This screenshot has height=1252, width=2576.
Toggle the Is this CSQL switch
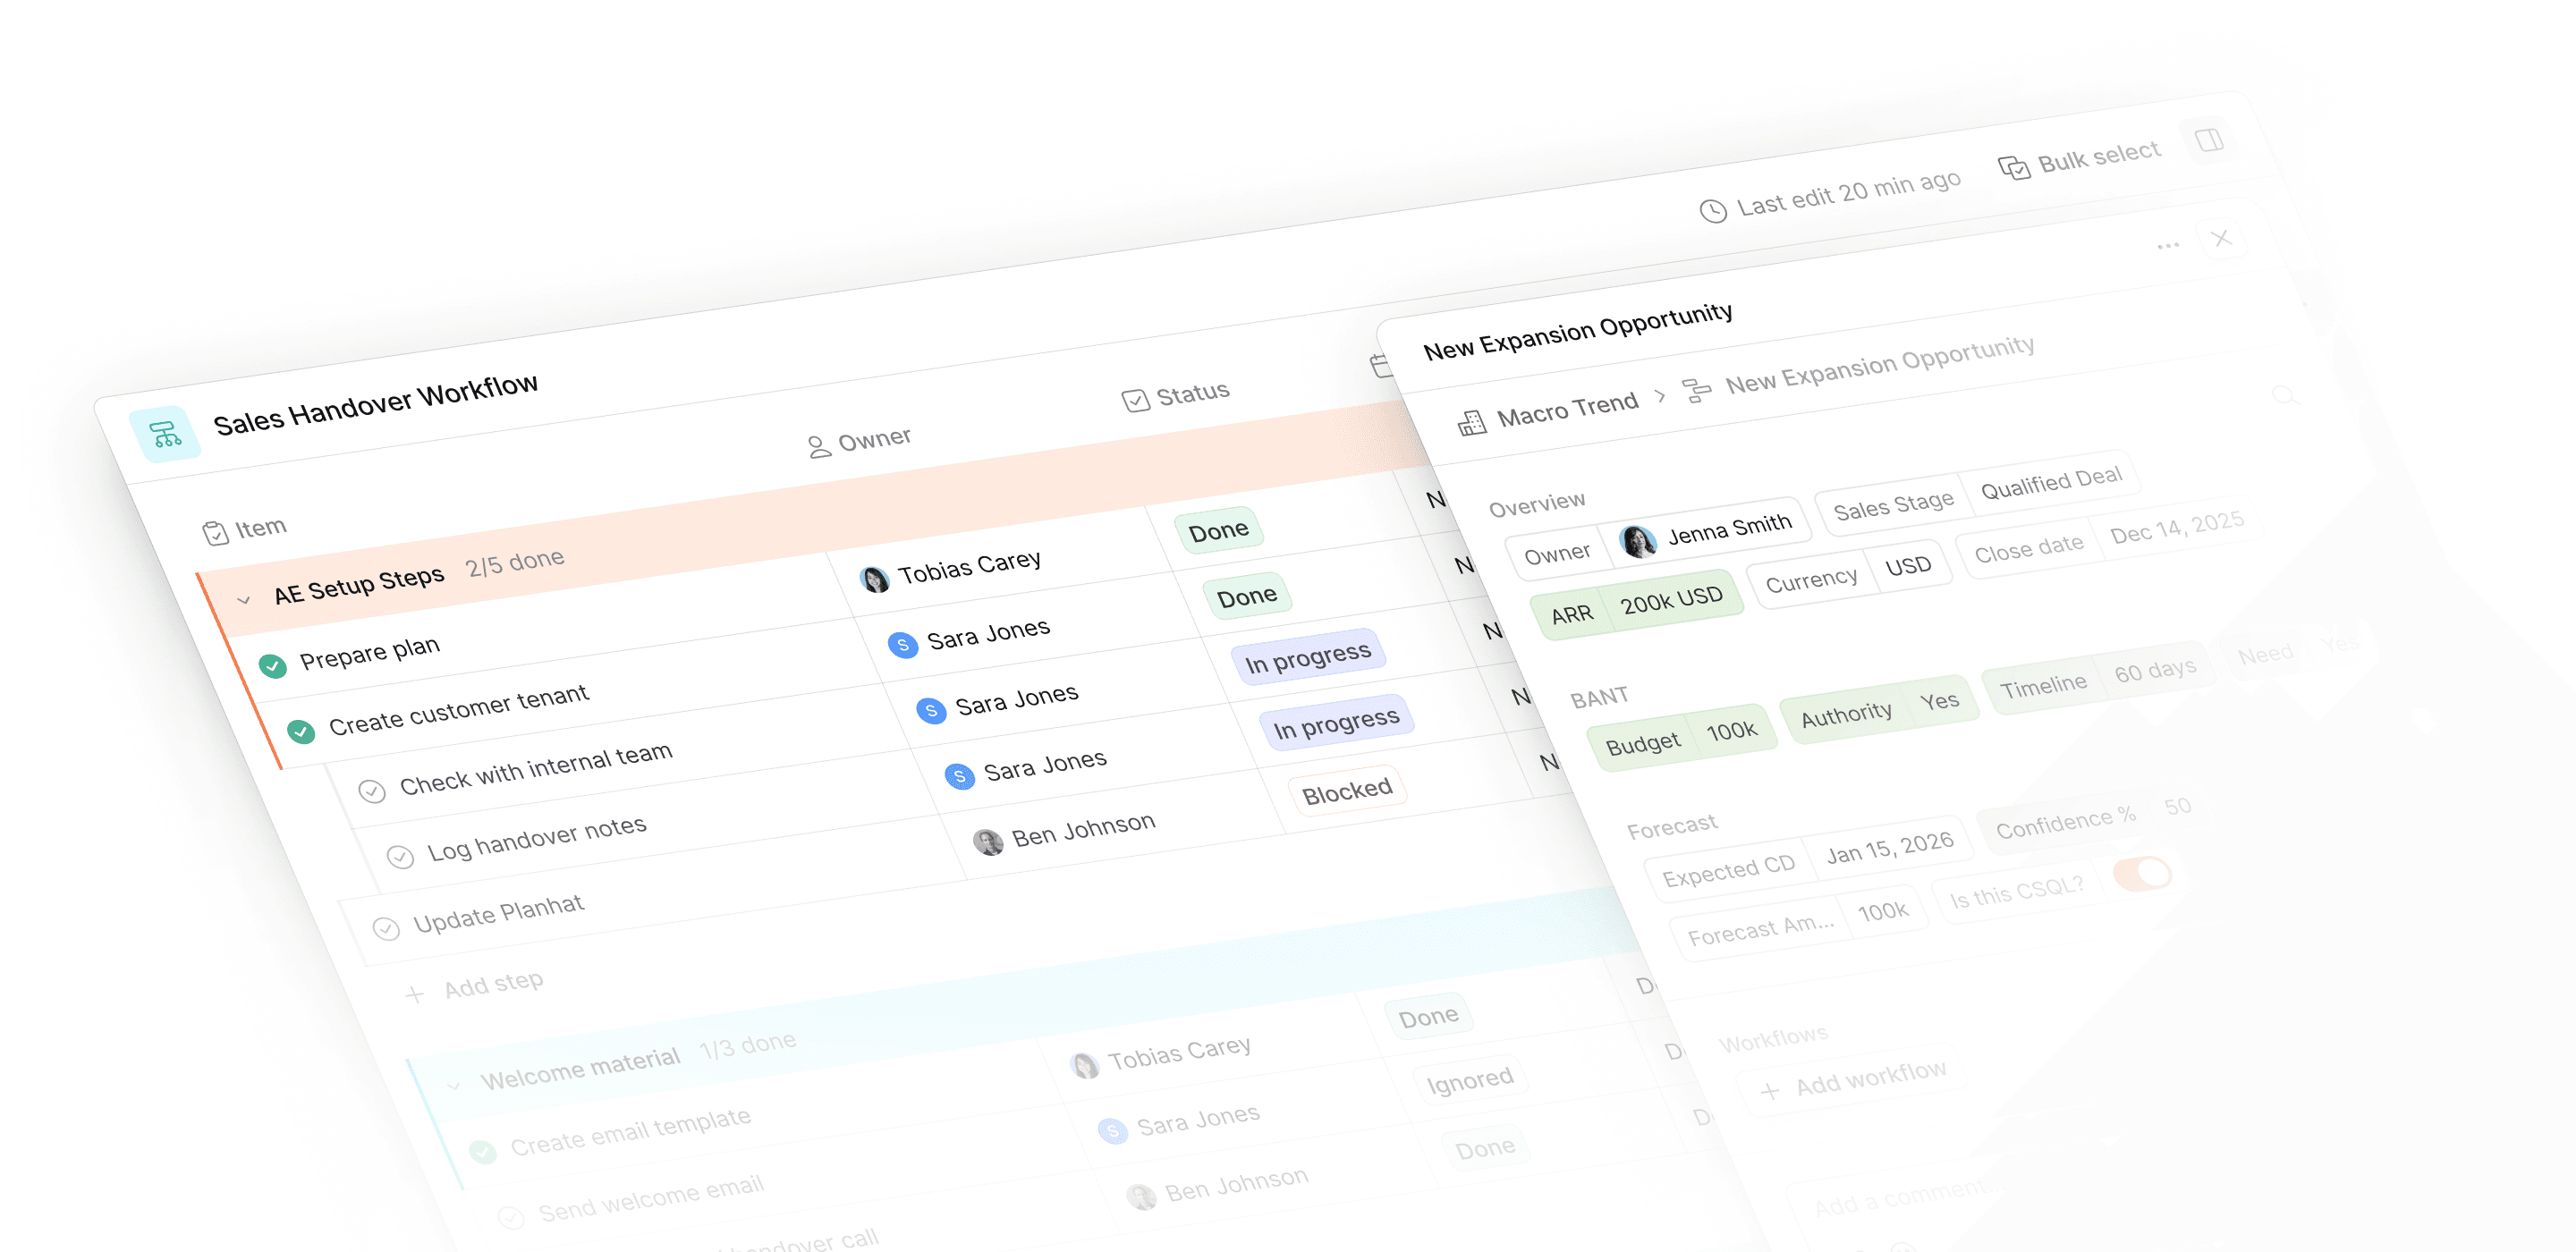pos(2142,874)
